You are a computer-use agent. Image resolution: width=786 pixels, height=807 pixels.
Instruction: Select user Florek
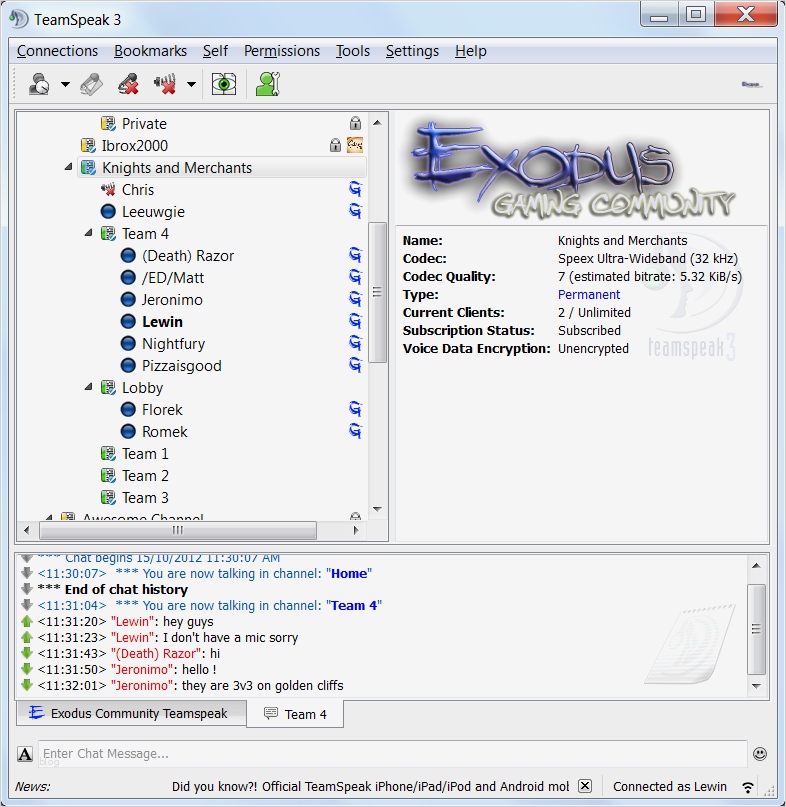[x=162, y=410]
